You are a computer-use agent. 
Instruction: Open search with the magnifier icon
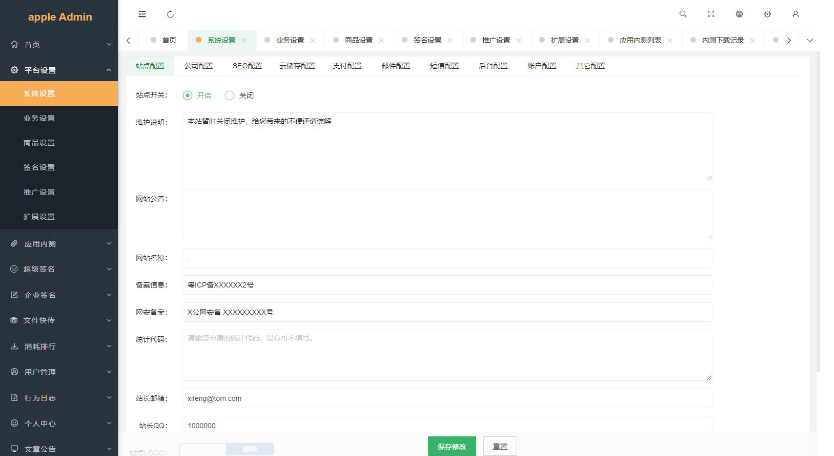[683, 15]
